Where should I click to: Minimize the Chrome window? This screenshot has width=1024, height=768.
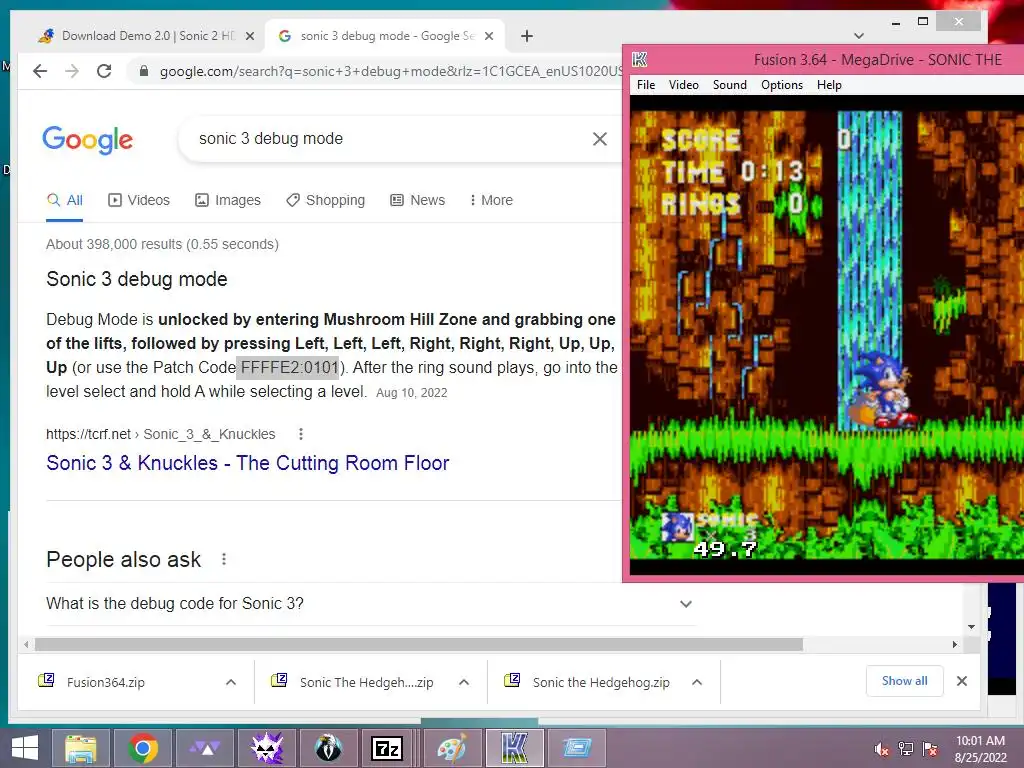pyautogui.click(x=896, y=23)
